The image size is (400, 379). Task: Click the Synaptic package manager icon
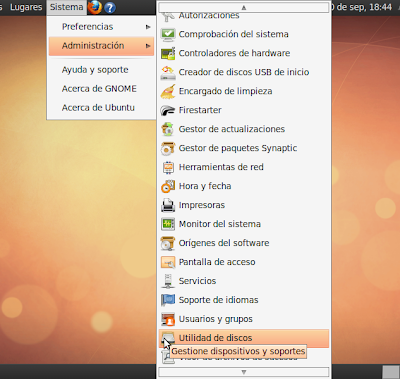(x=168, y=148)
